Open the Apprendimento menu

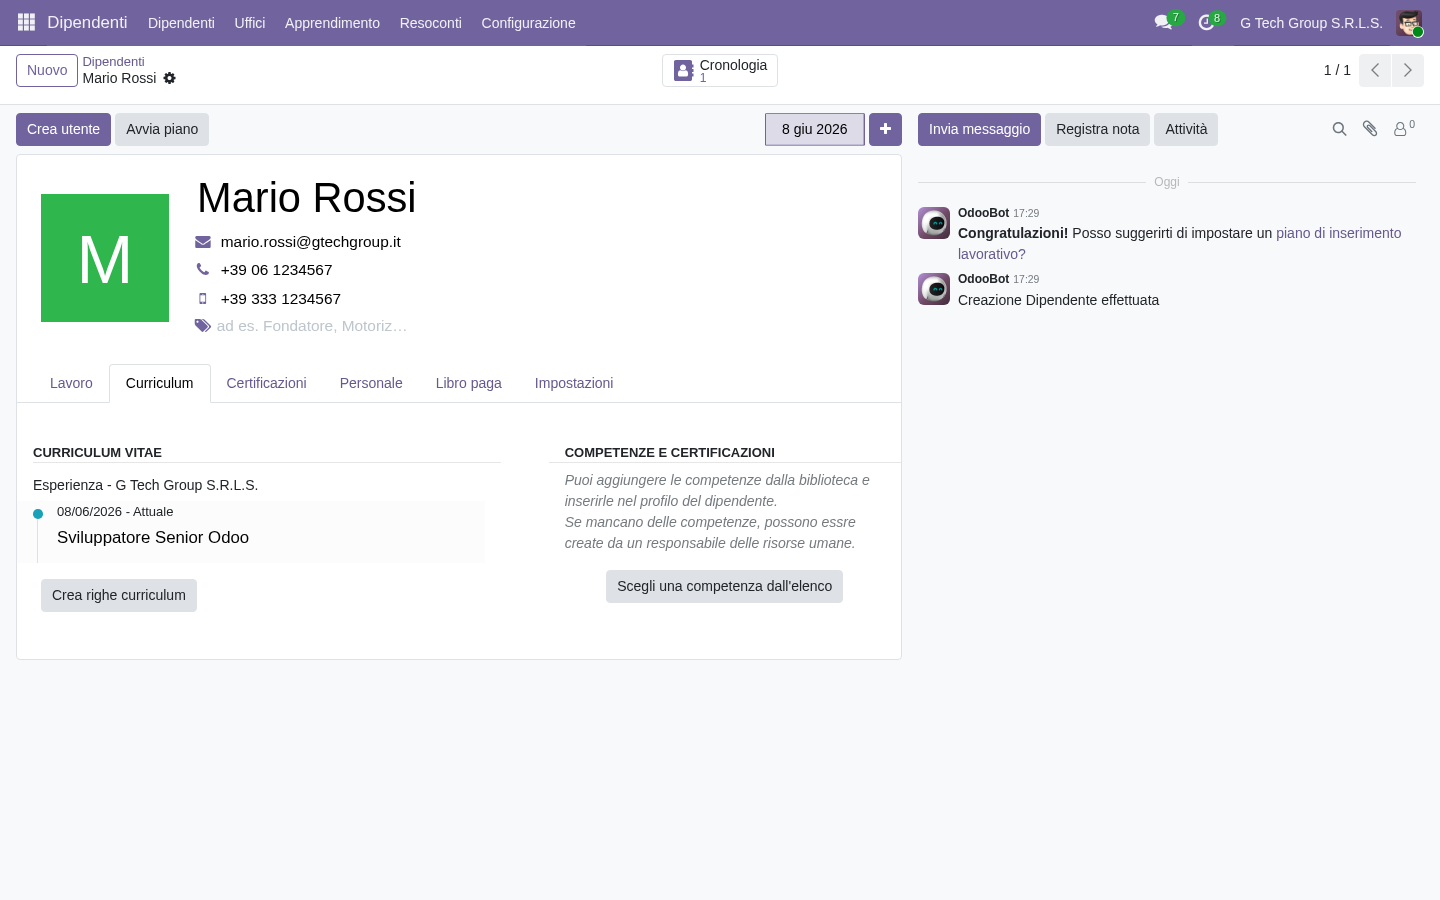[x=332, y=23]
